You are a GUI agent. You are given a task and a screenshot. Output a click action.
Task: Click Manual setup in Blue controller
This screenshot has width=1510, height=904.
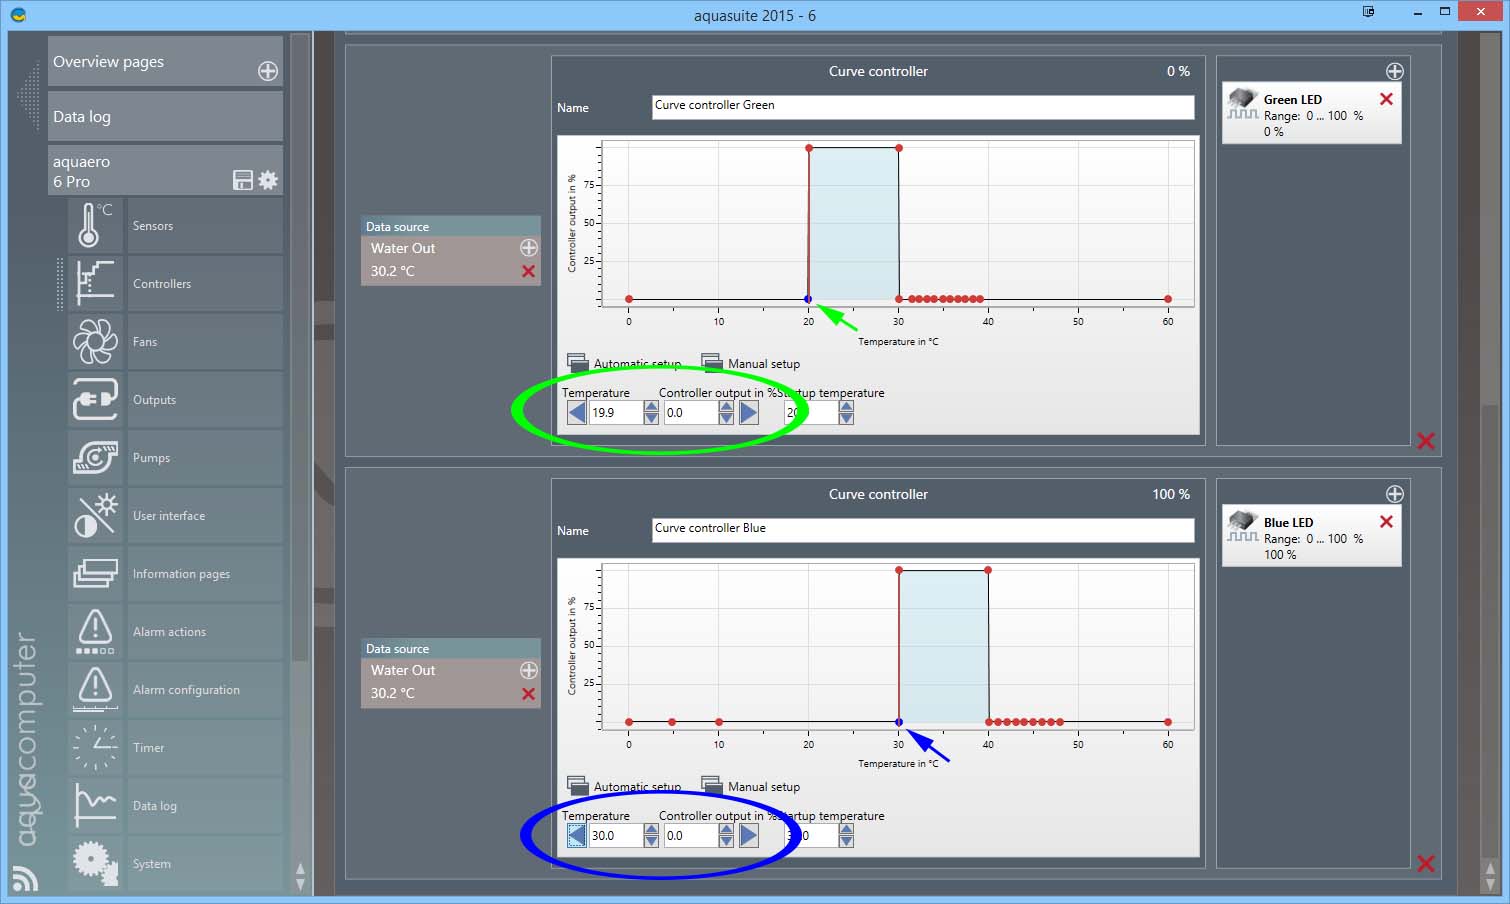tap(751, 786)
